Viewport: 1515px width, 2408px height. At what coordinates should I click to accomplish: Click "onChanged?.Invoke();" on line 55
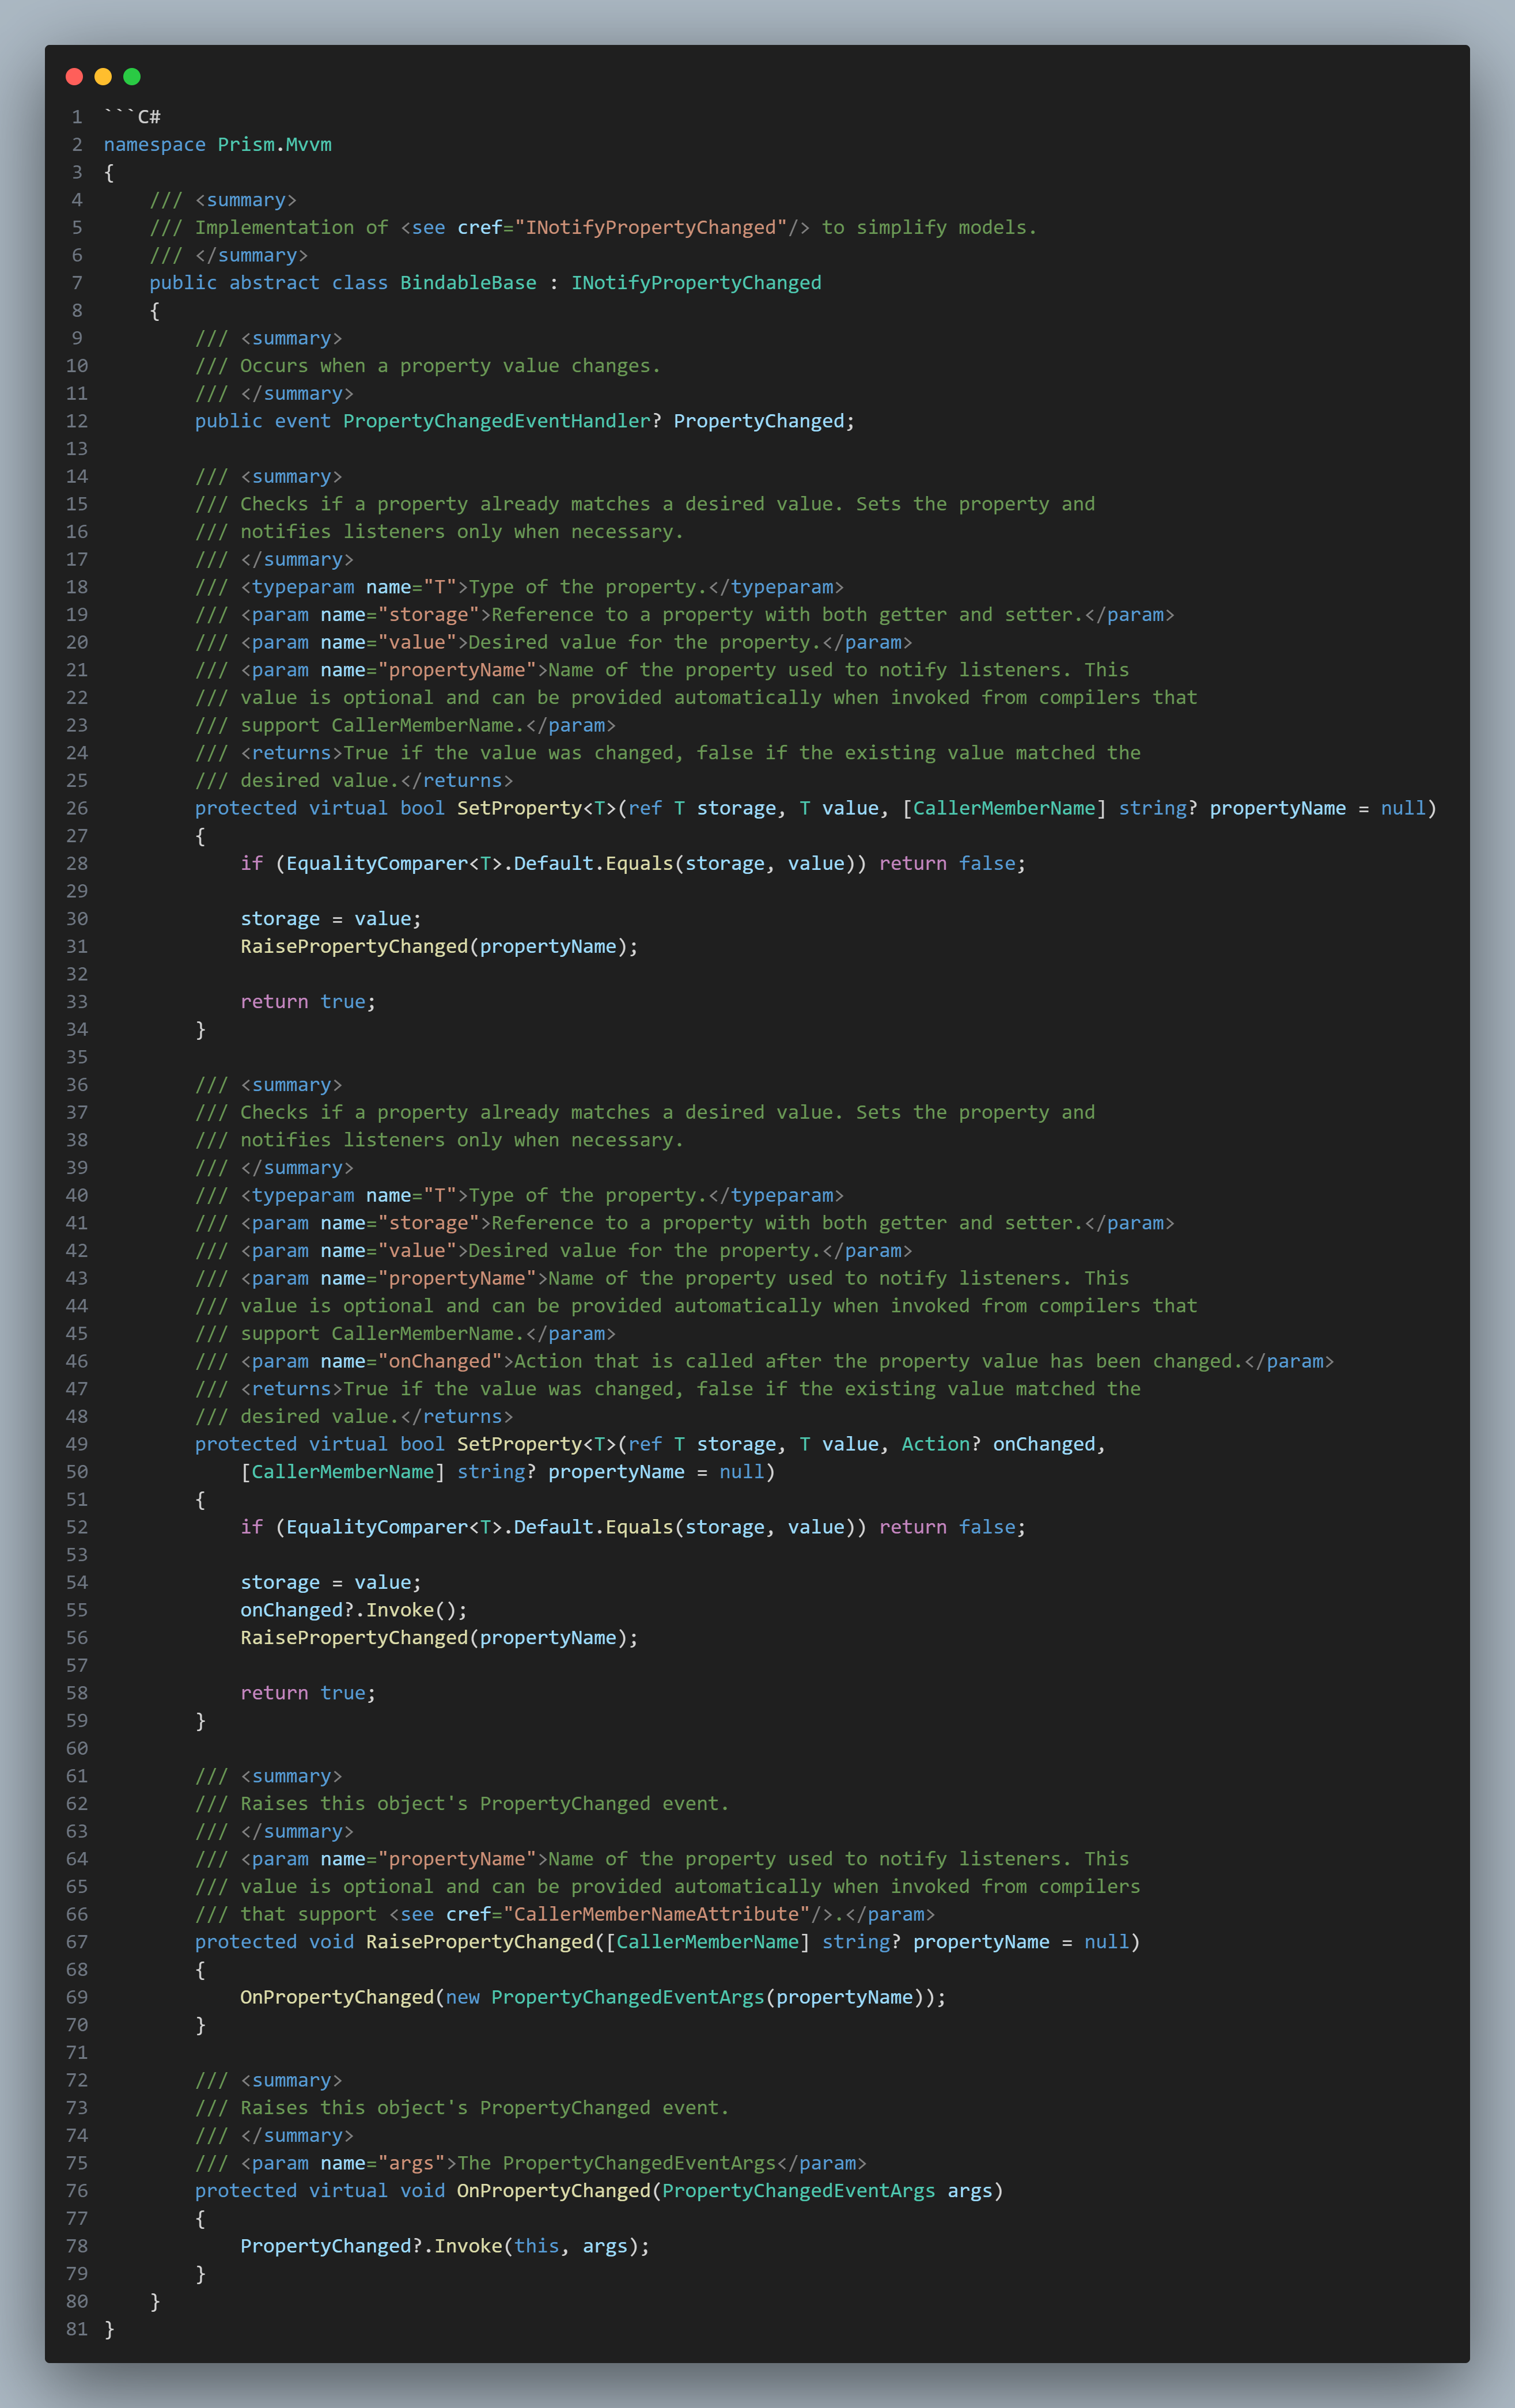tap(354, 1610)
